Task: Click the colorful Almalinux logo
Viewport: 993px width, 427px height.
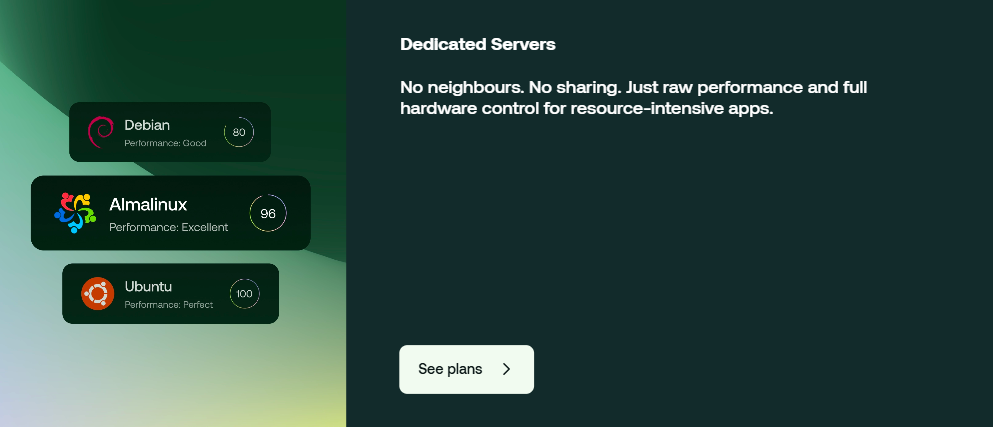Action: point(75,213)
